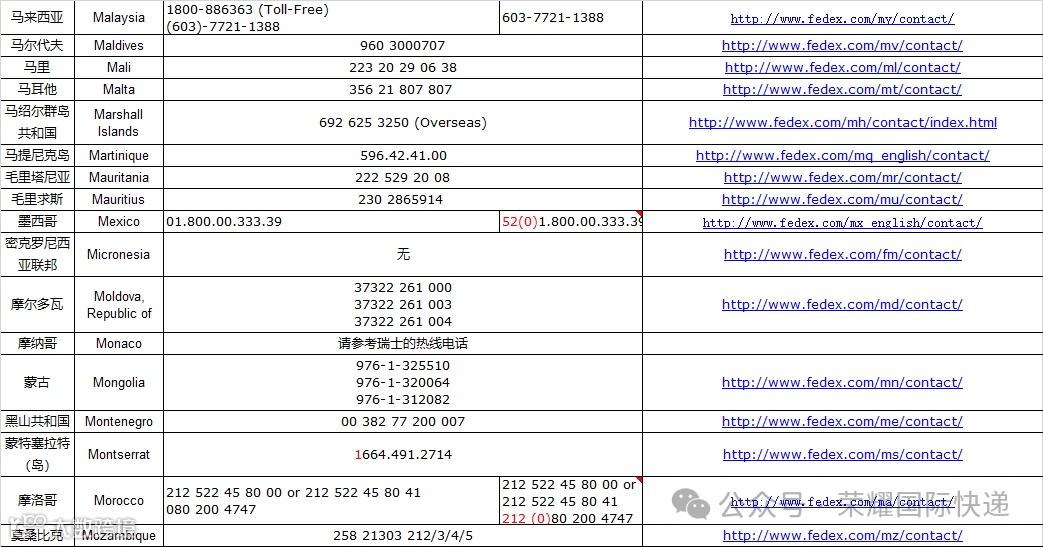This screenshot has height=547, width=1043.
Task: Click the Morocco cell with 212 (0)80
Action: [571, 500]
